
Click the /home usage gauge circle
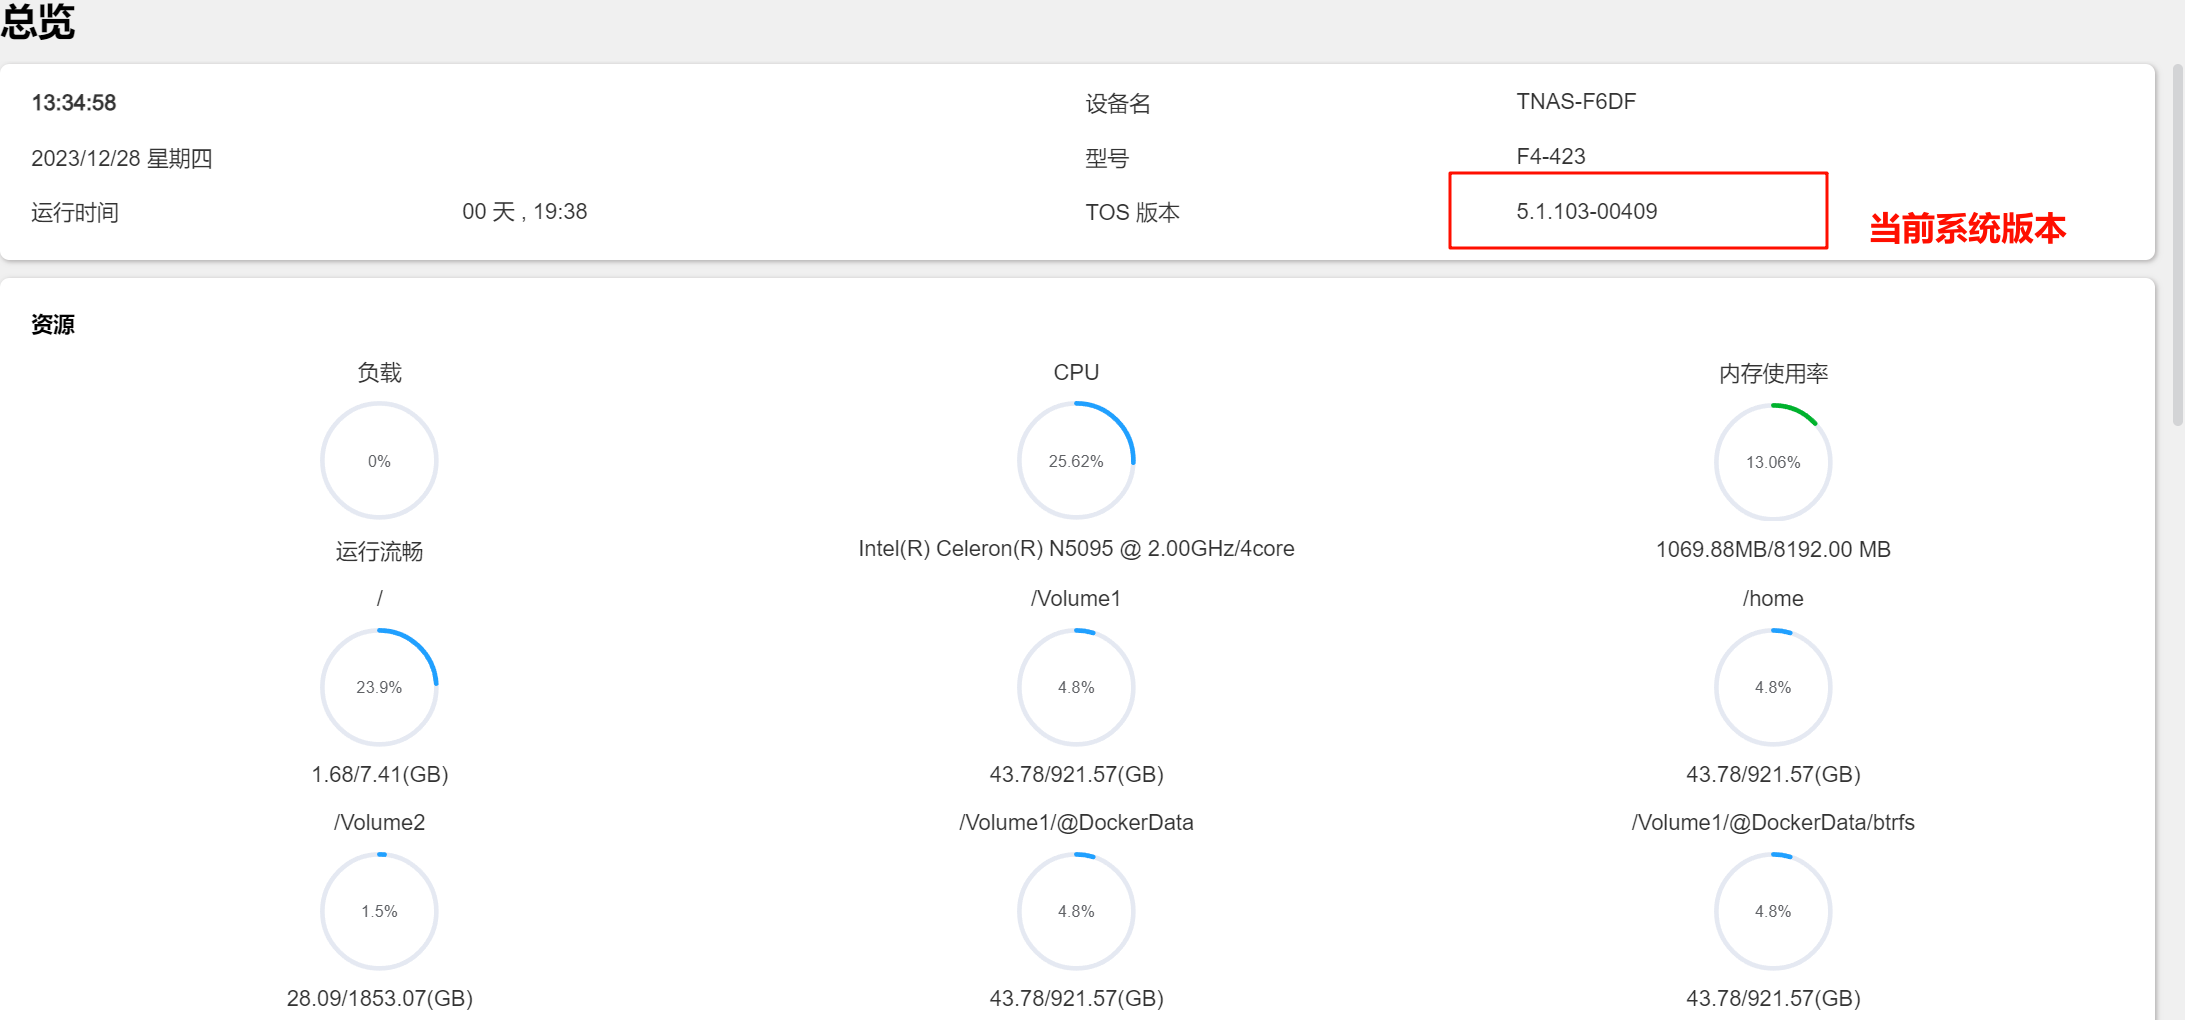[1773, 687]
